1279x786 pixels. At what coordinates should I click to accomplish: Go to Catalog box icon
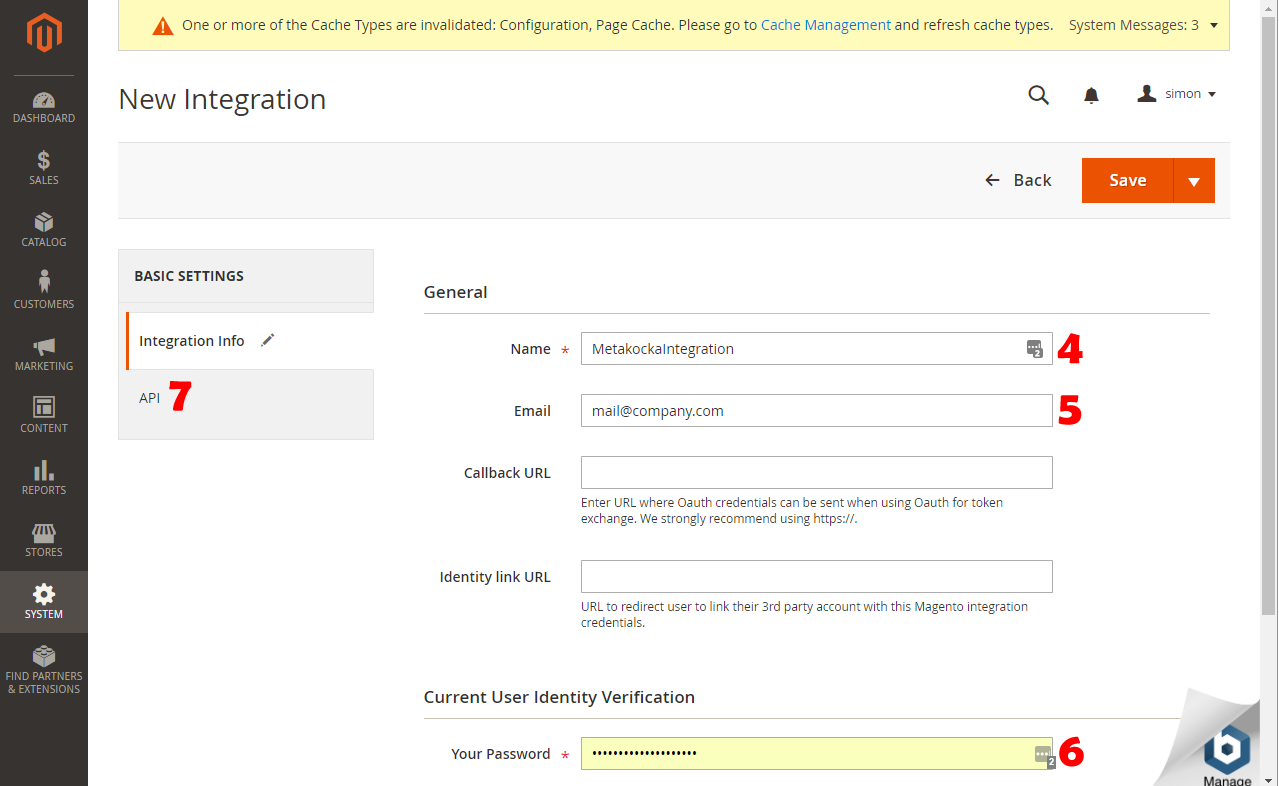[44, 223]
